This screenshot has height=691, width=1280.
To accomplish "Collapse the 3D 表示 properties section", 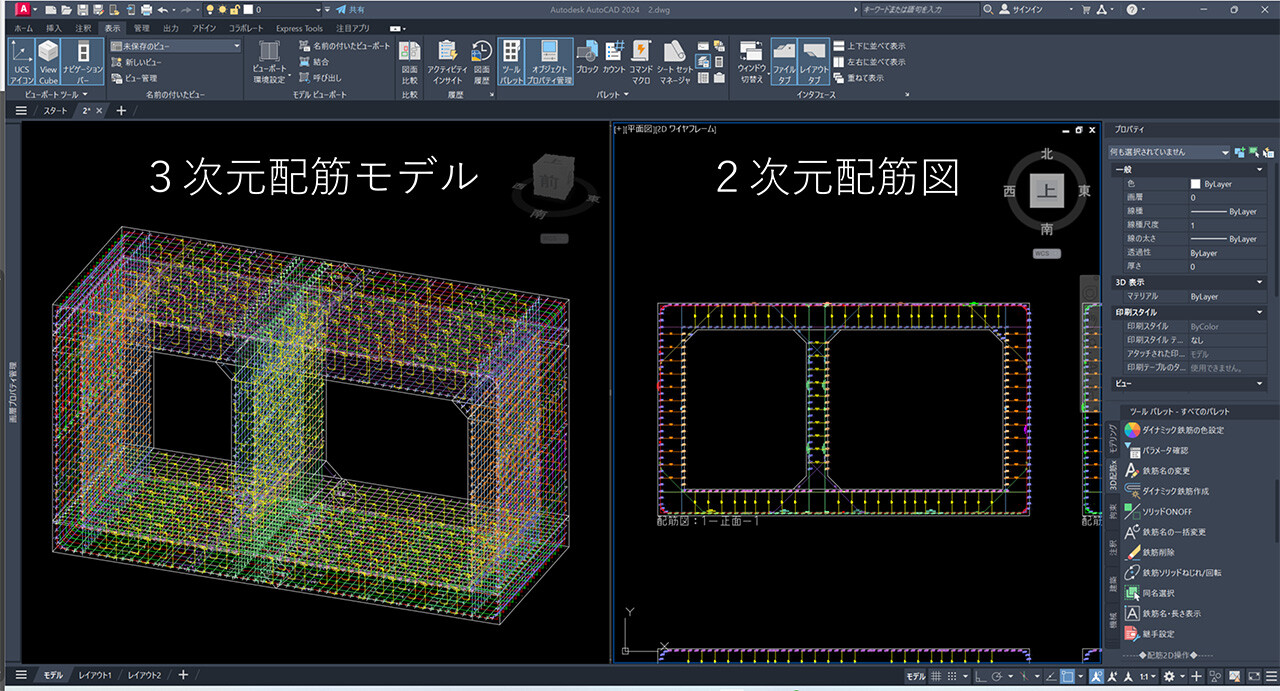I will point(1260,282).
